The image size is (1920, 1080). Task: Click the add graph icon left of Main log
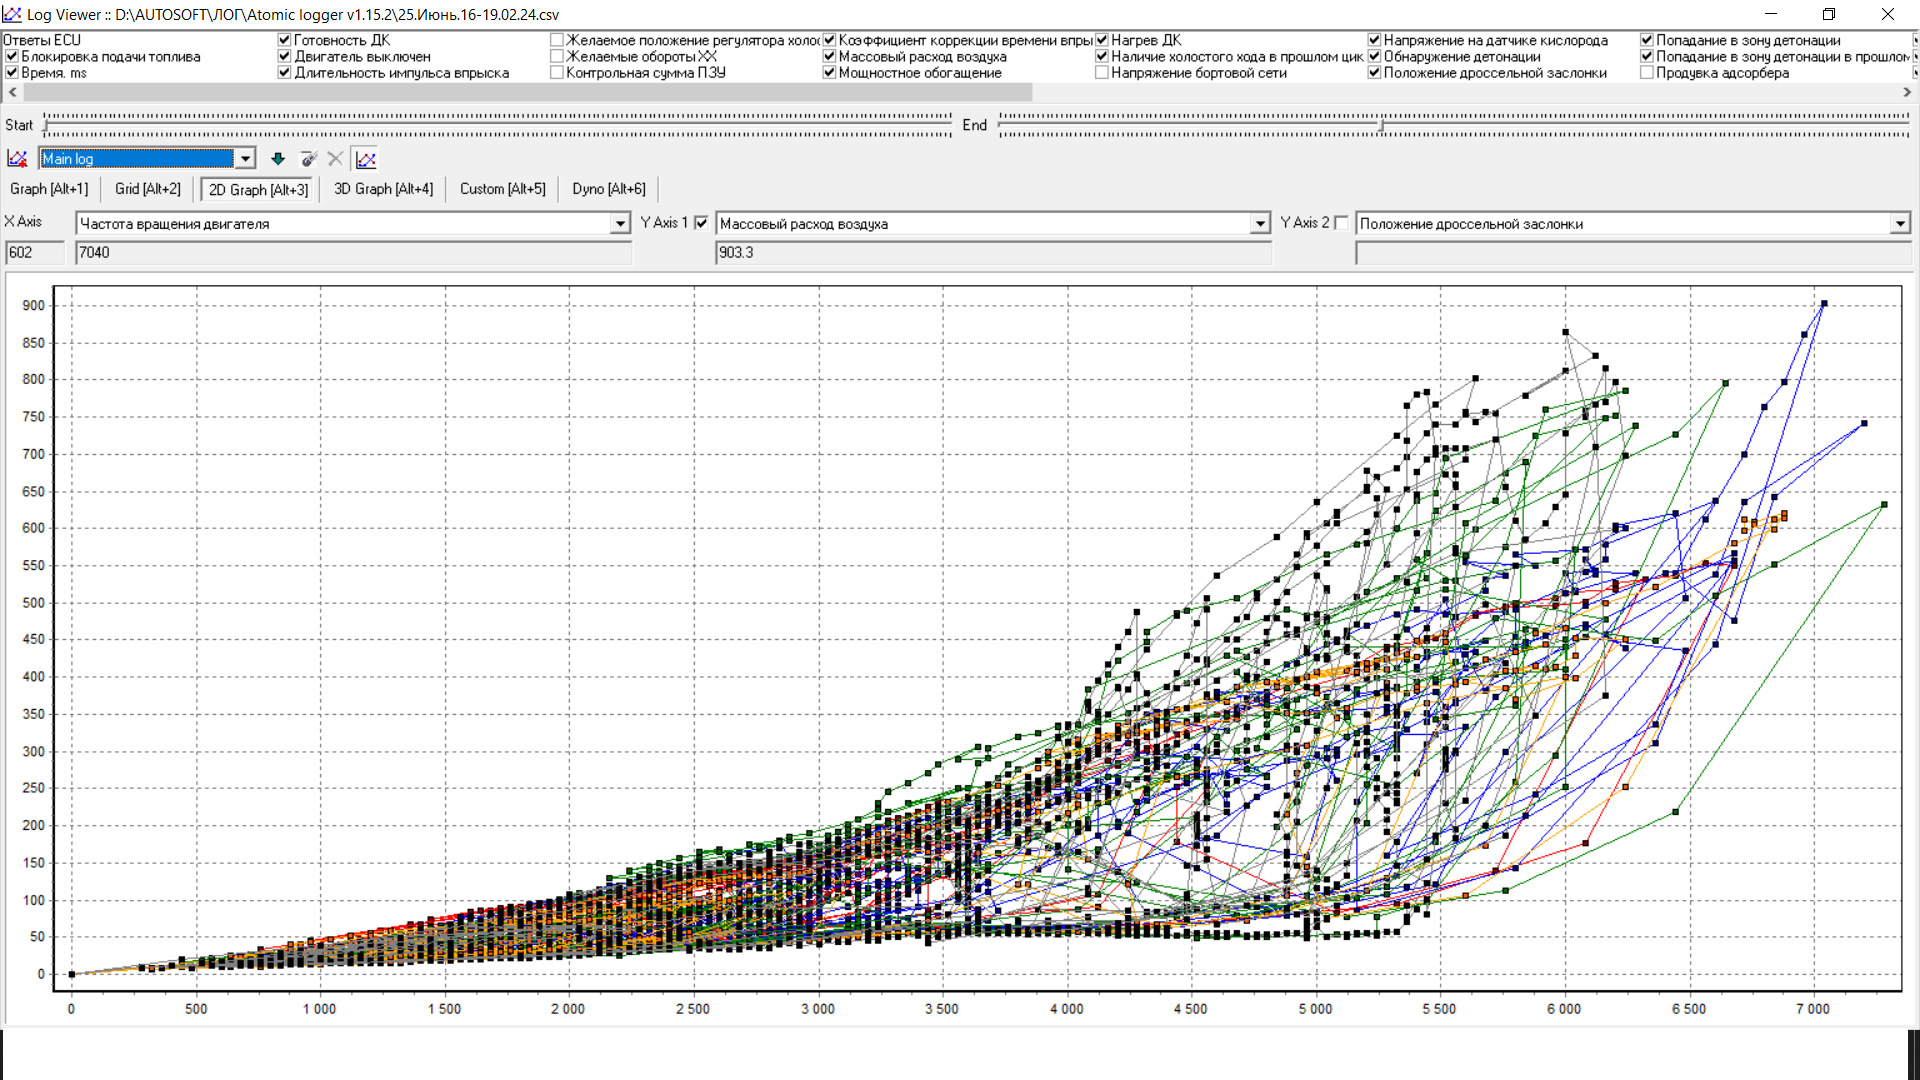[17, 159]
